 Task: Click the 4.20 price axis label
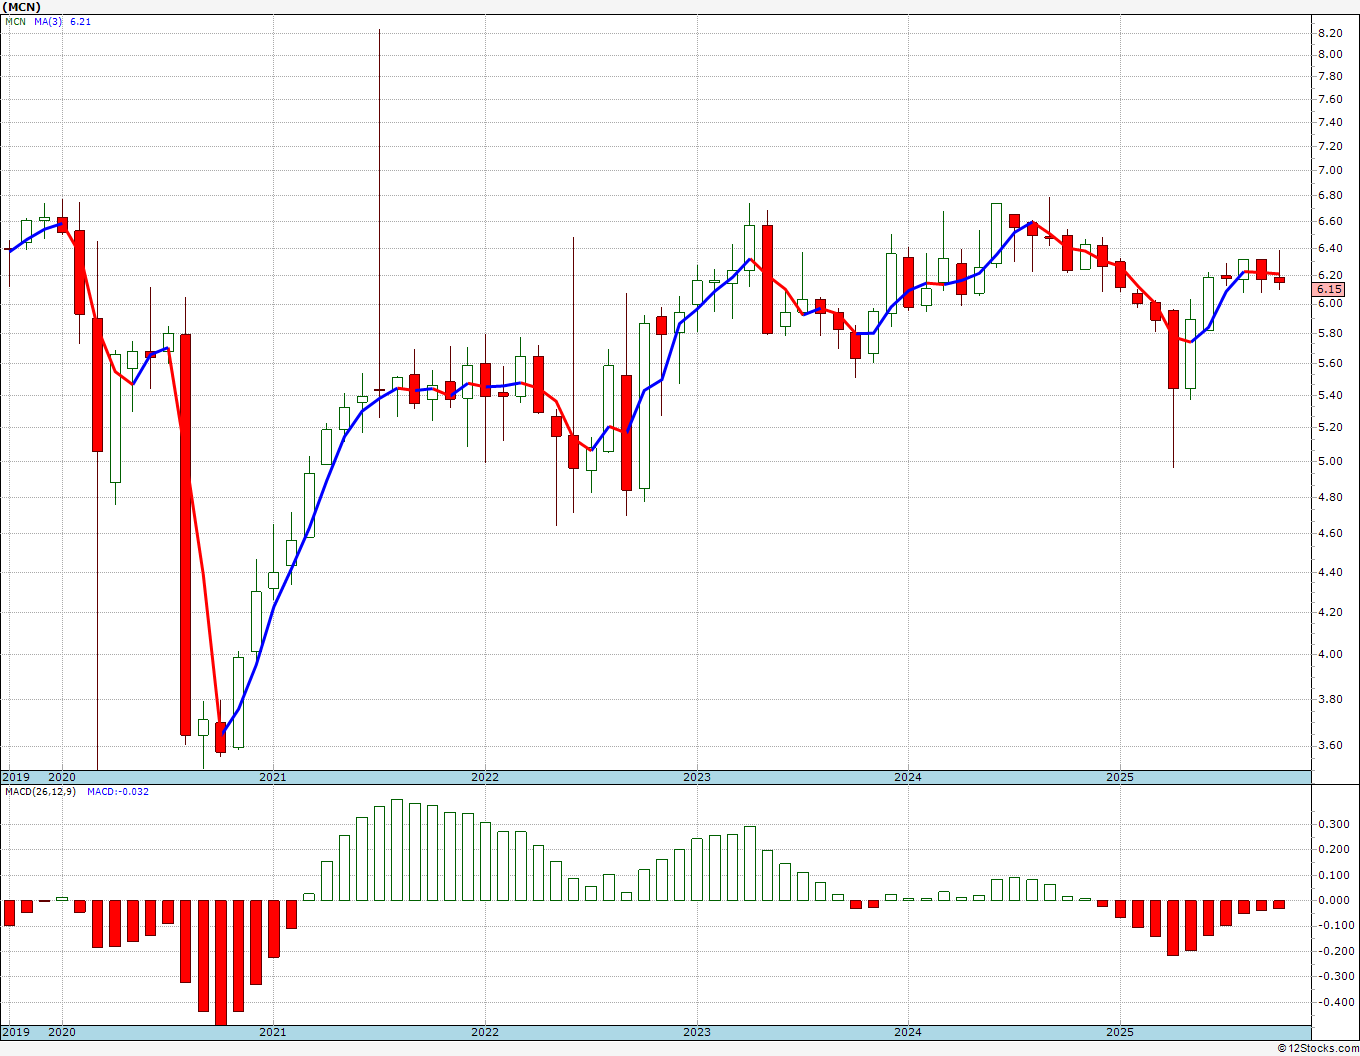pyautogui.click(x=1330, y=612)
